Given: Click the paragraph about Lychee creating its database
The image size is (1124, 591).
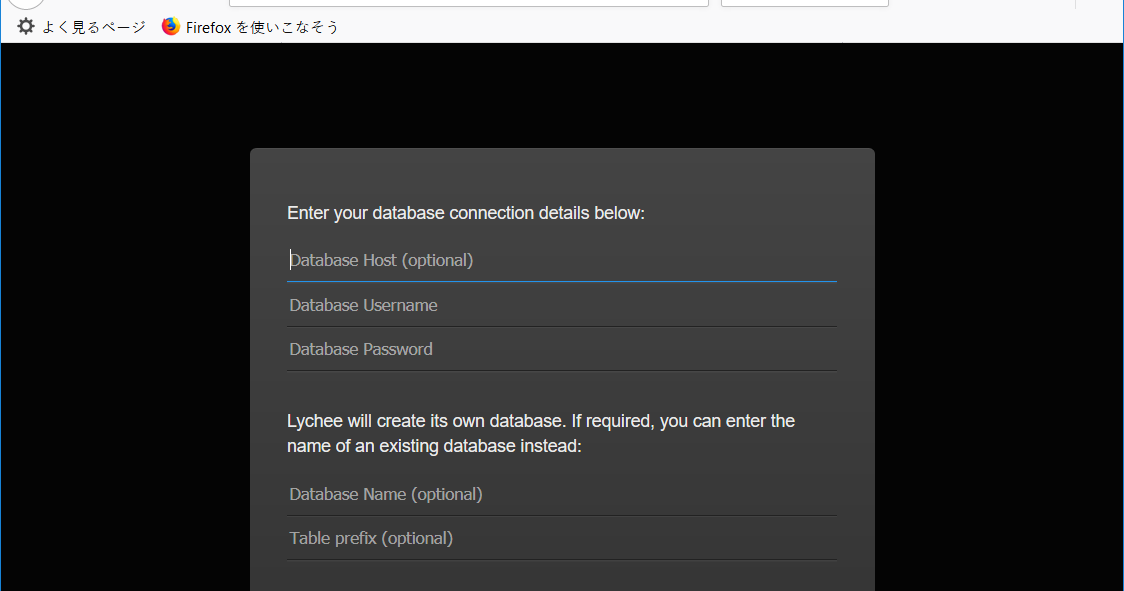Looking at the screenshot, I should pyautogui.click(x=540, y=433).
